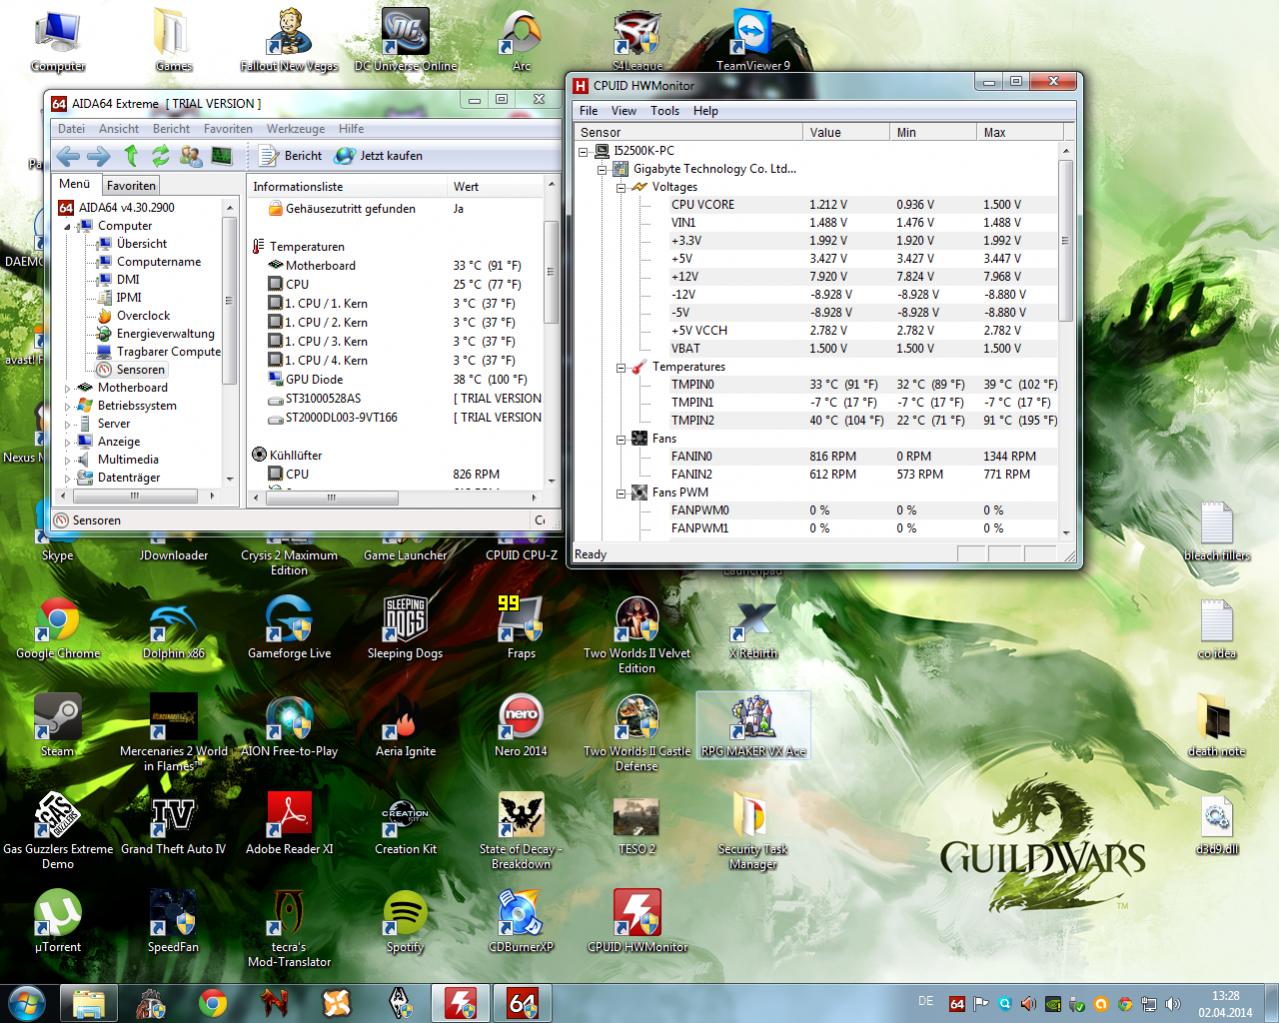
Task: Select Energieverwaltung in the AIDA64 tree
Action: point(165,334)
